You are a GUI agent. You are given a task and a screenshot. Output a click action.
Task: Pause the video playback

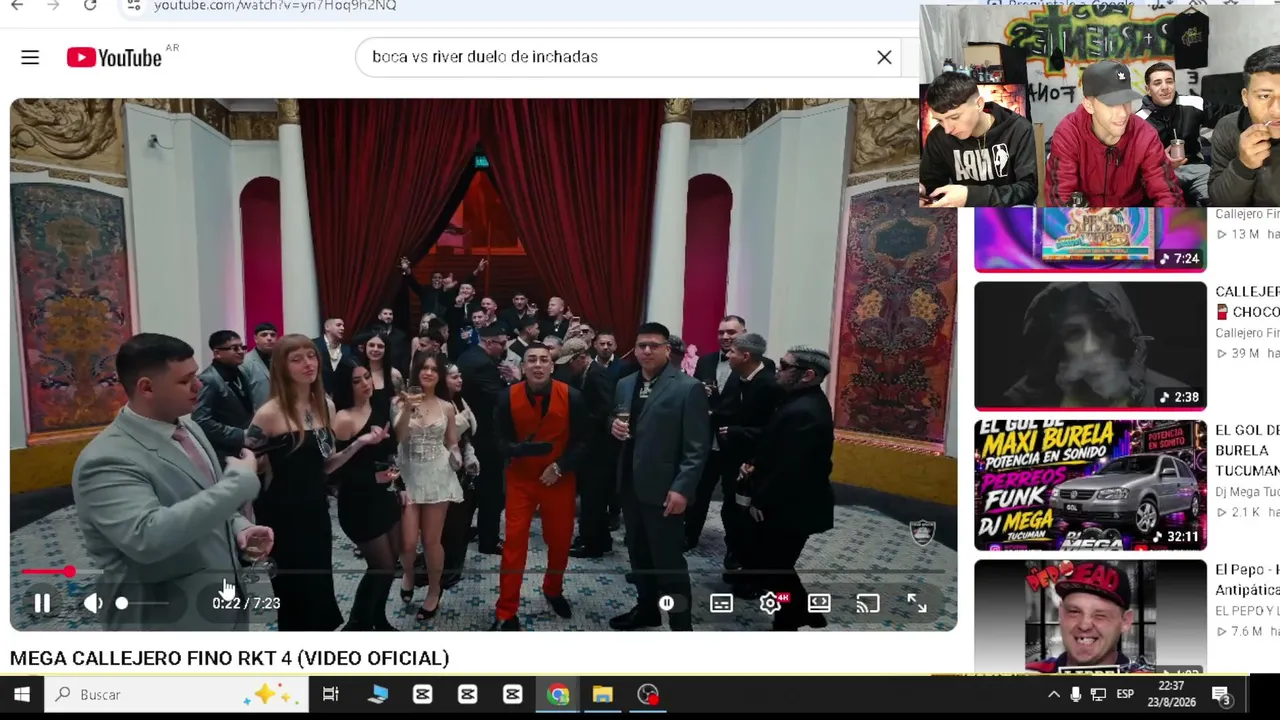(x=42, y=603)
